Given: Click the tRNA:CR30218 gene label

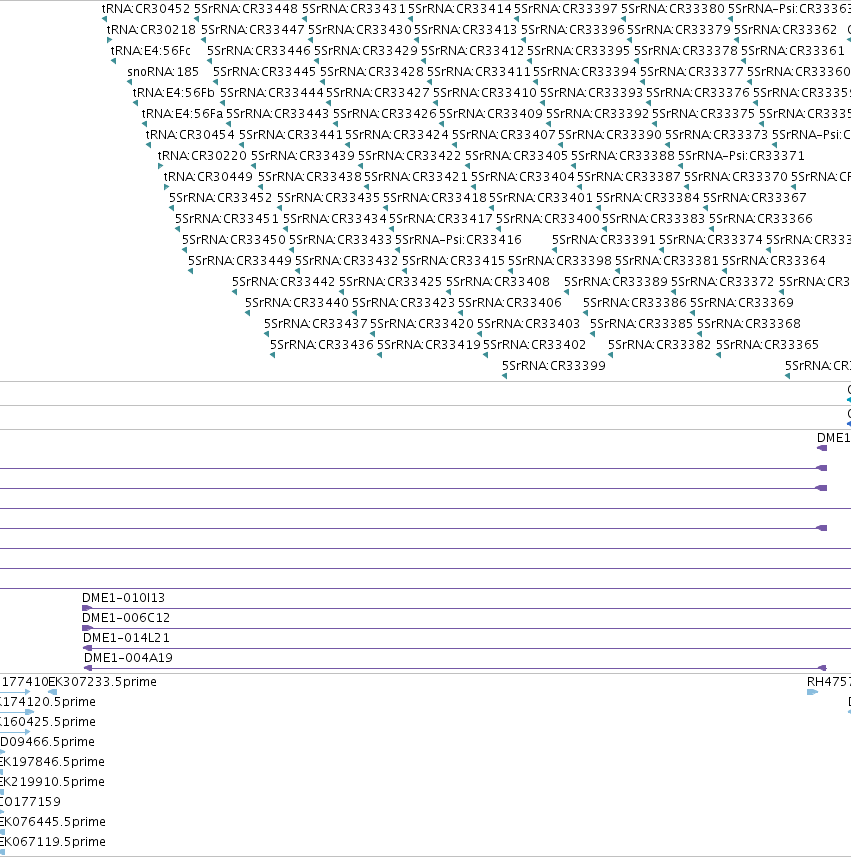Looking at the screenshot, I should pyautogui.click(x=151, y=30).
